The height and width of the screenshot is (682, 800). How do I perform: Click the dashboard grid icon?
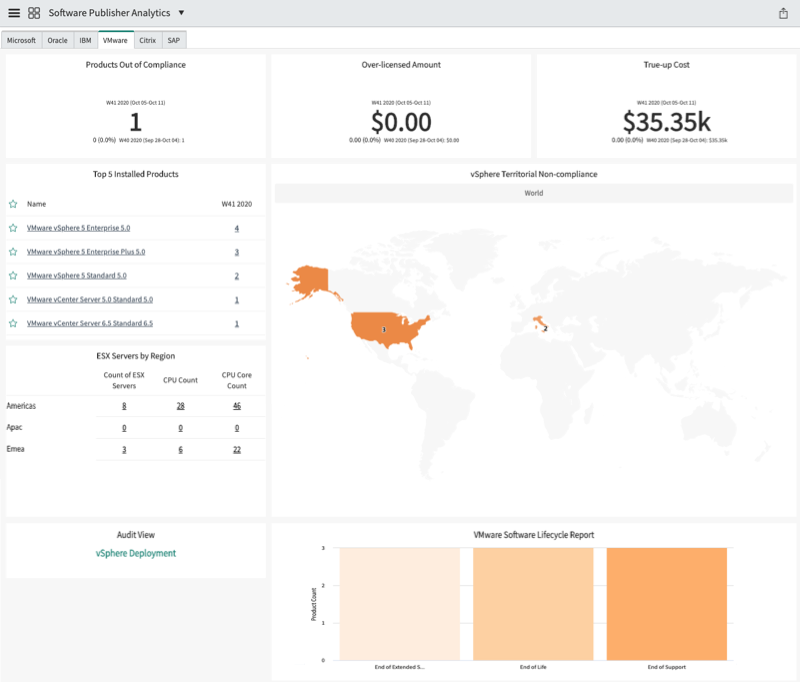(34, 13)
